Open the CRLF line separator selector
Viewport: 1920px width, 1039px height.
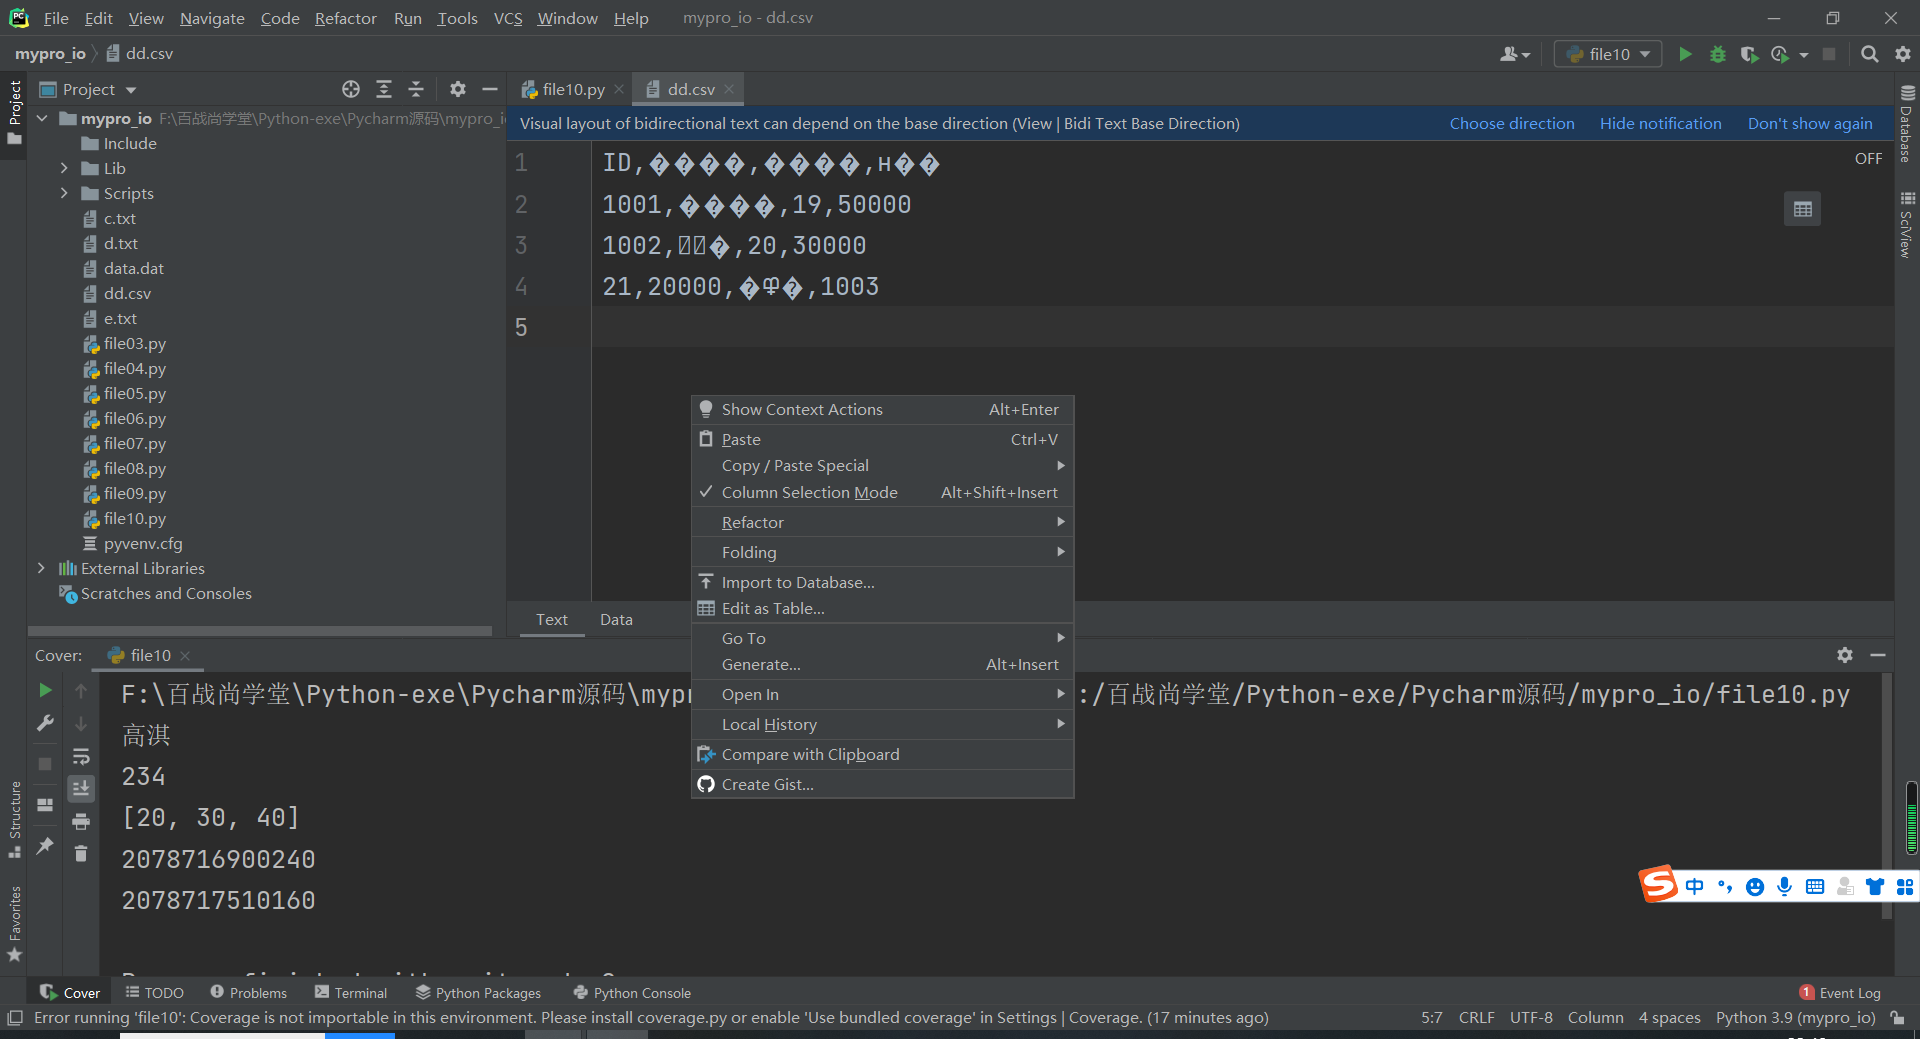[x=1476, y=1018]
